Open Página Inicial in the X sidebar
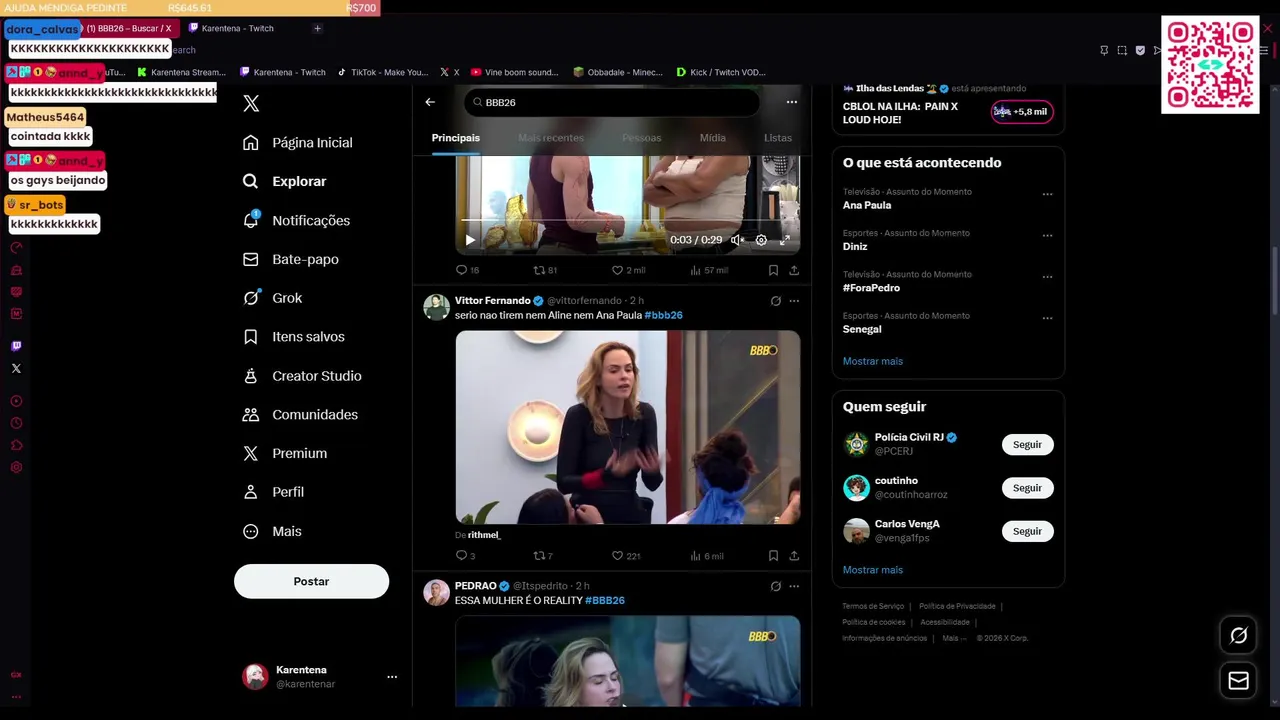This screenshot has height=720, width=1280. (x=298, y=143)
